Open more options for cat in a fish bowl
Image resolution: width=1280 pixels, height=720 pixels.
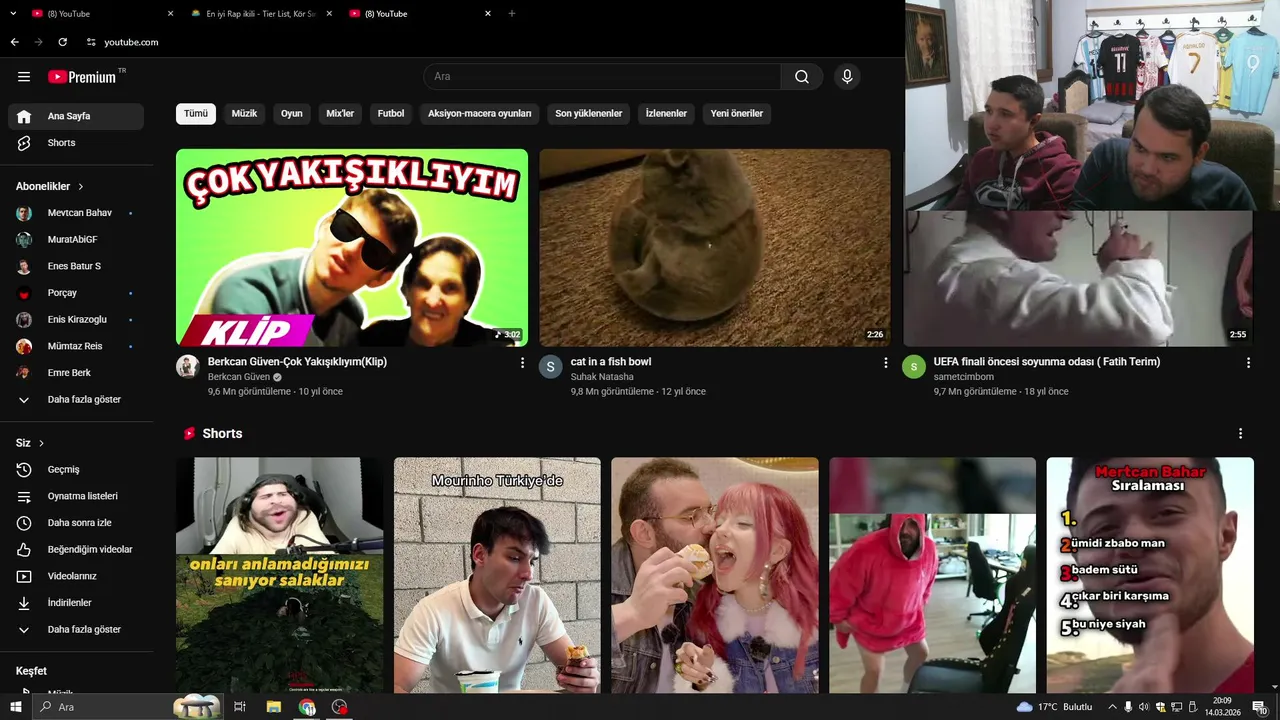click(x=885, y=363)
